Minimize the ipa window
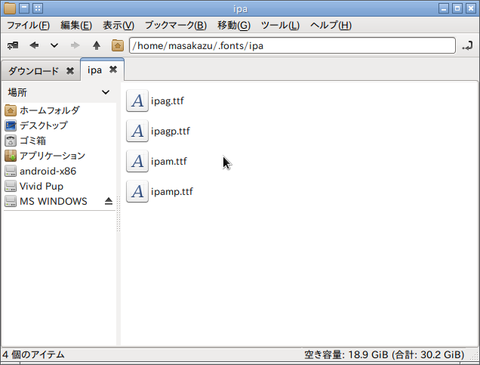The height and width of the screenshot is (365, 480). tap(443, 8)
